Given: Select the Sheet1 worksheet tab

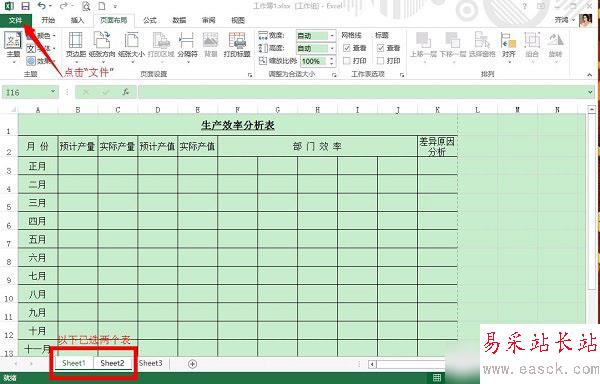Looking at the screenshot, I should click(x=74, y=363).
